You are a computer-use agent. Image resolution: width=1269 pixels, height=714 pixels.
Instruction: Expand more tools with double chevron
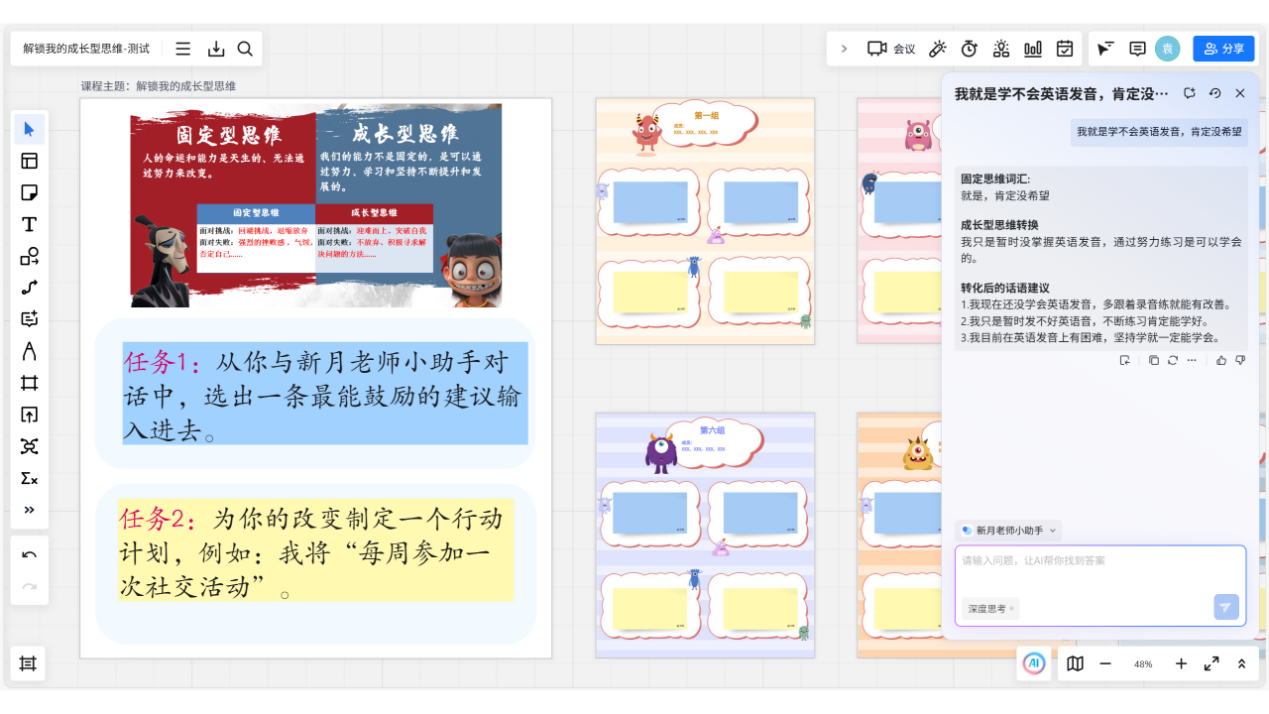coord(29,510)
